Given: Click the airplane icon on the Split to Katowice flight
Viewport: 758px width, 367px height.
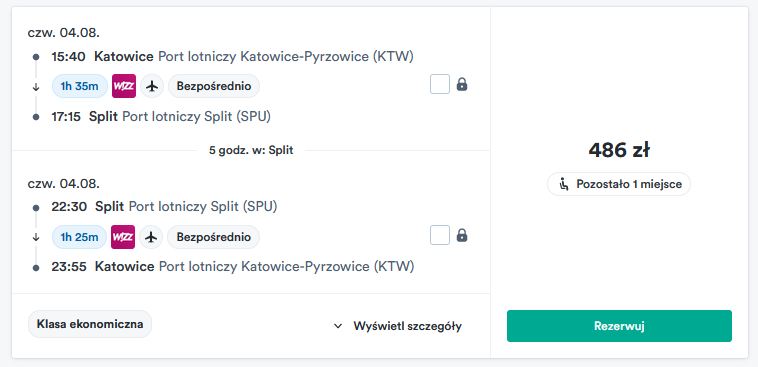Looking at the screenshot, I should [151, 237].
